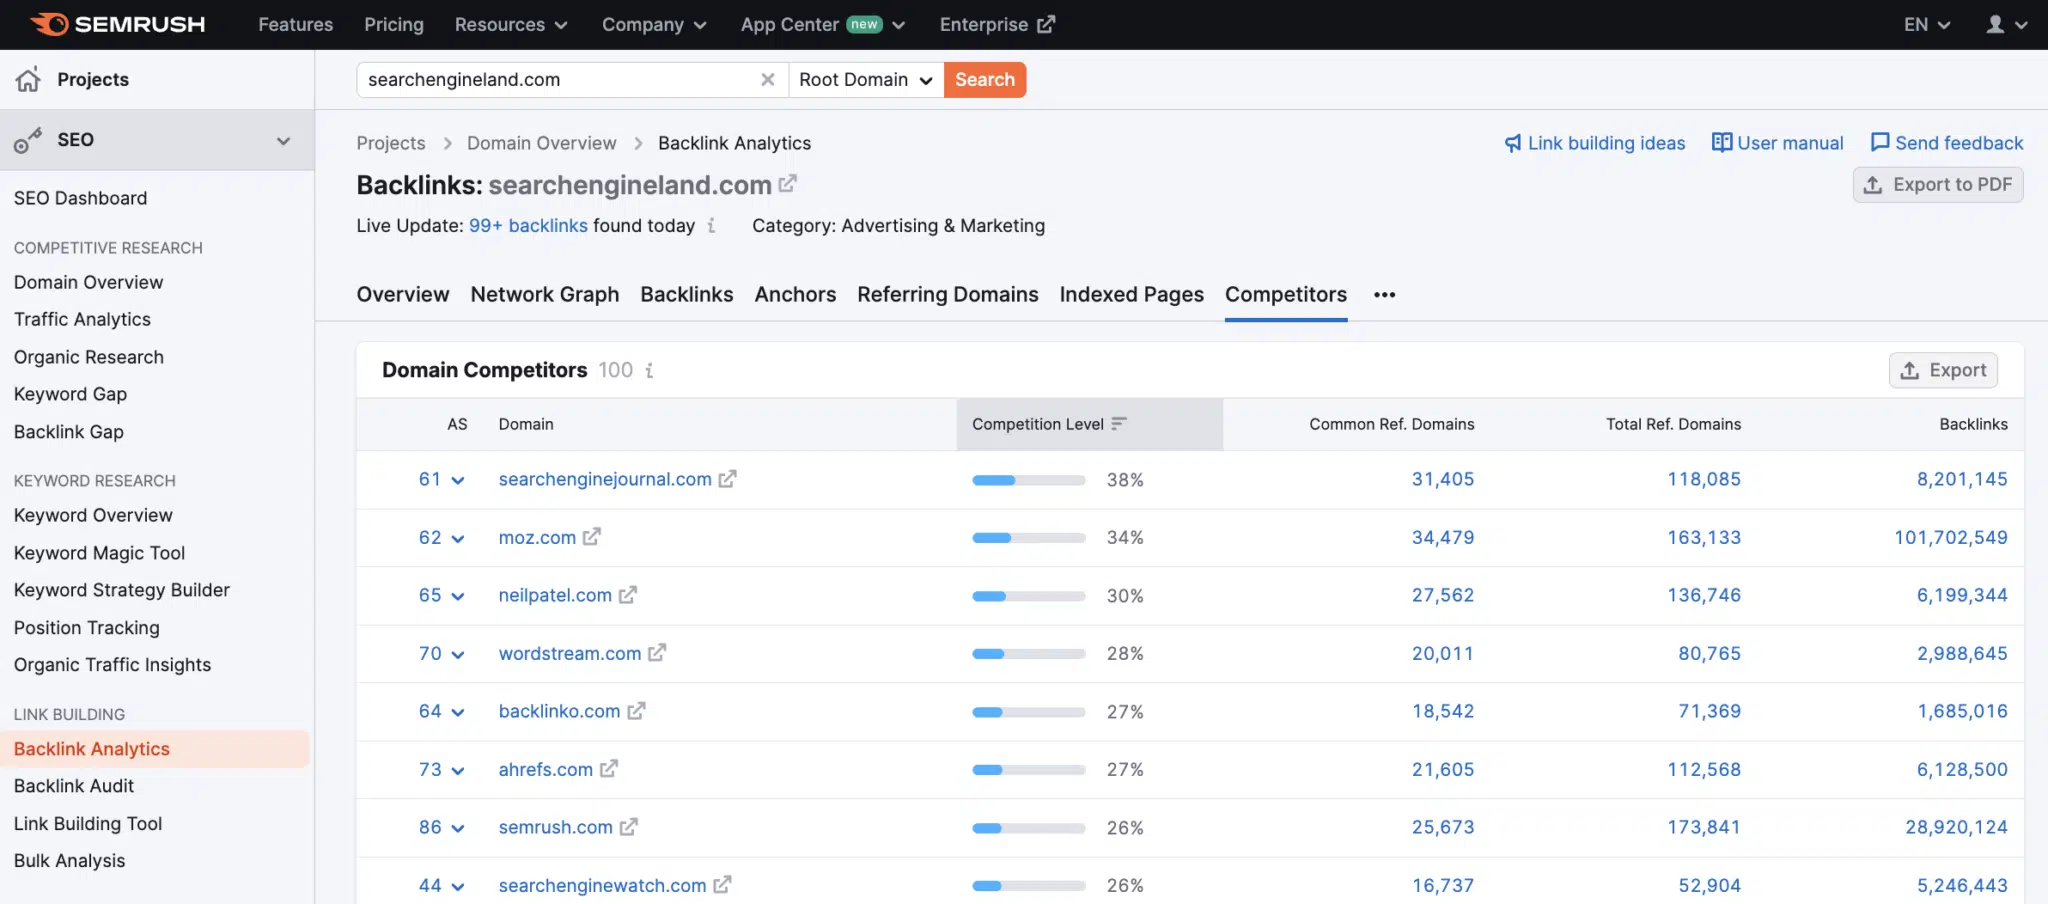The width and height of the screenshot is (2048, 904).
Task: Click the User manual book icon
Action: pyautogui.click(x=1722, y=142)
